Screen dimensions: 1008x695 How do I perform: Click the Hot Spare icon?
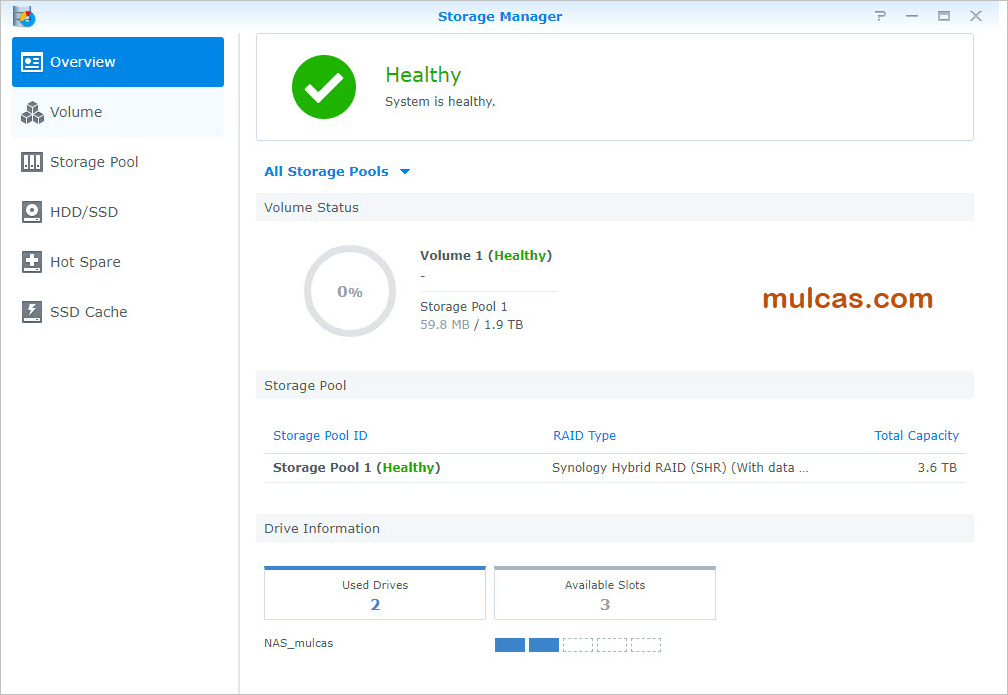[33, 262]
